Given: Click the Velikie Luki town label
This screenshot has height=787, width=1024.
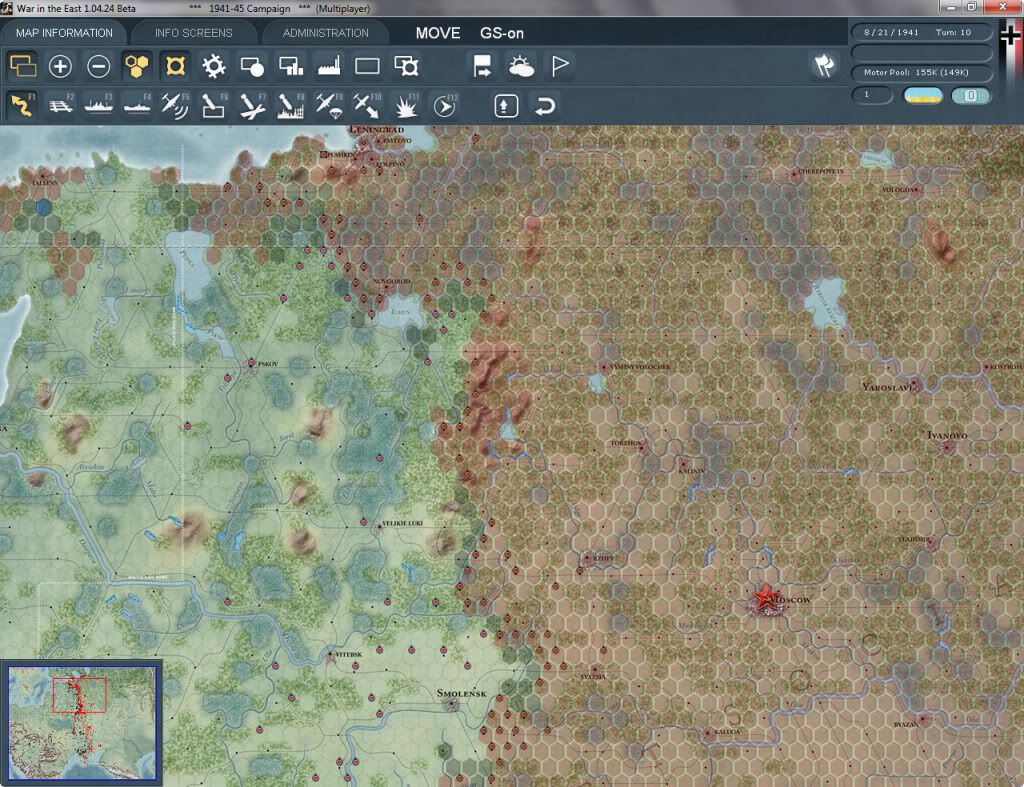Looking at the screenshot, I should tap(402, 523).
